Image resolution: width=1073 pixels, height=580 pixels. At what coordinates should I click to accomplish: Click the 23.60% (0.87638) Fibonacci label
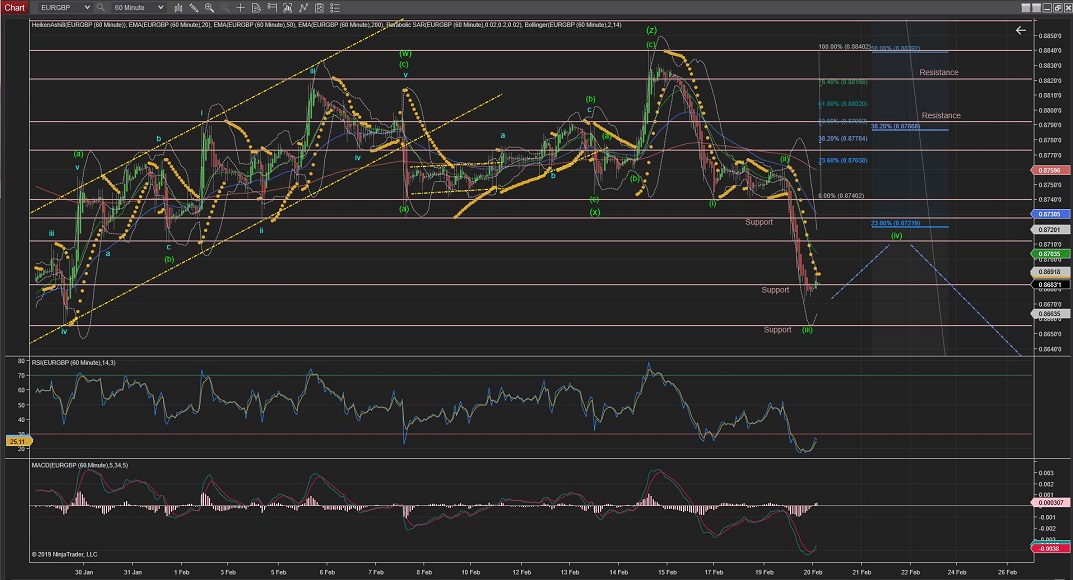pos(842,161)
